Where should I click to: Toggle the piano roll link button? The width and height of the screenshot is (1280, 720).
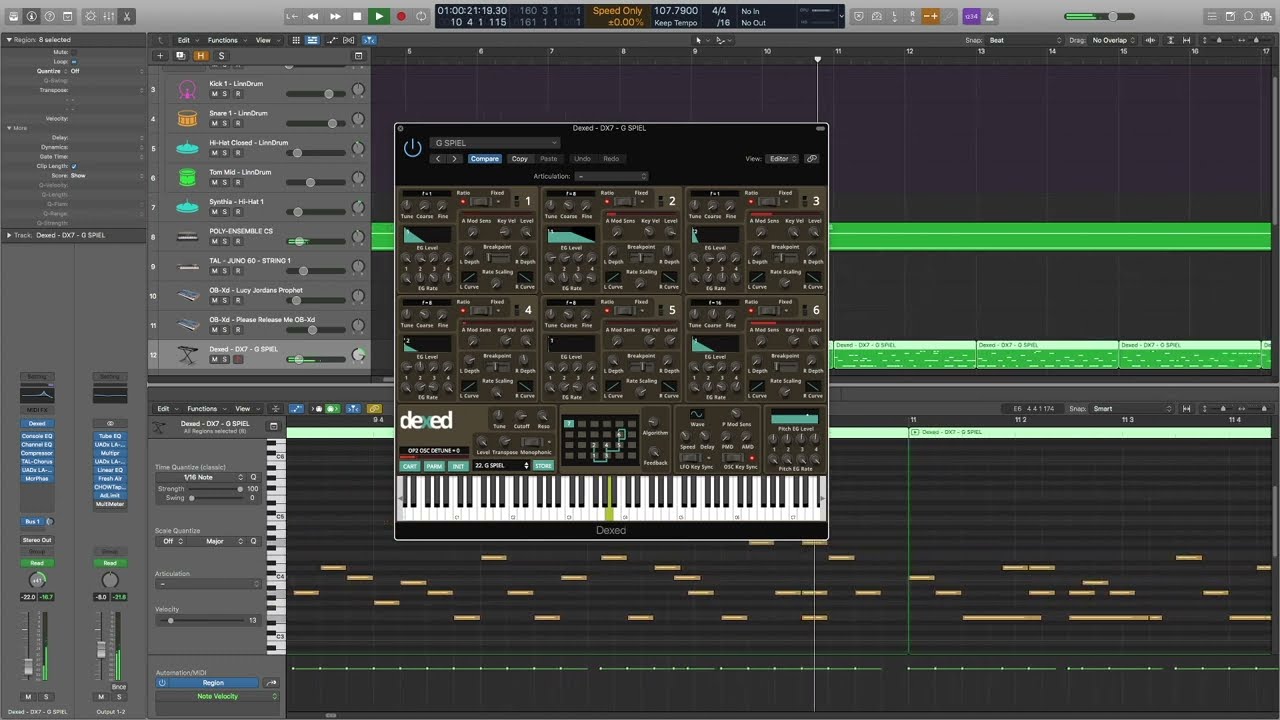click(x=375, y=408)
